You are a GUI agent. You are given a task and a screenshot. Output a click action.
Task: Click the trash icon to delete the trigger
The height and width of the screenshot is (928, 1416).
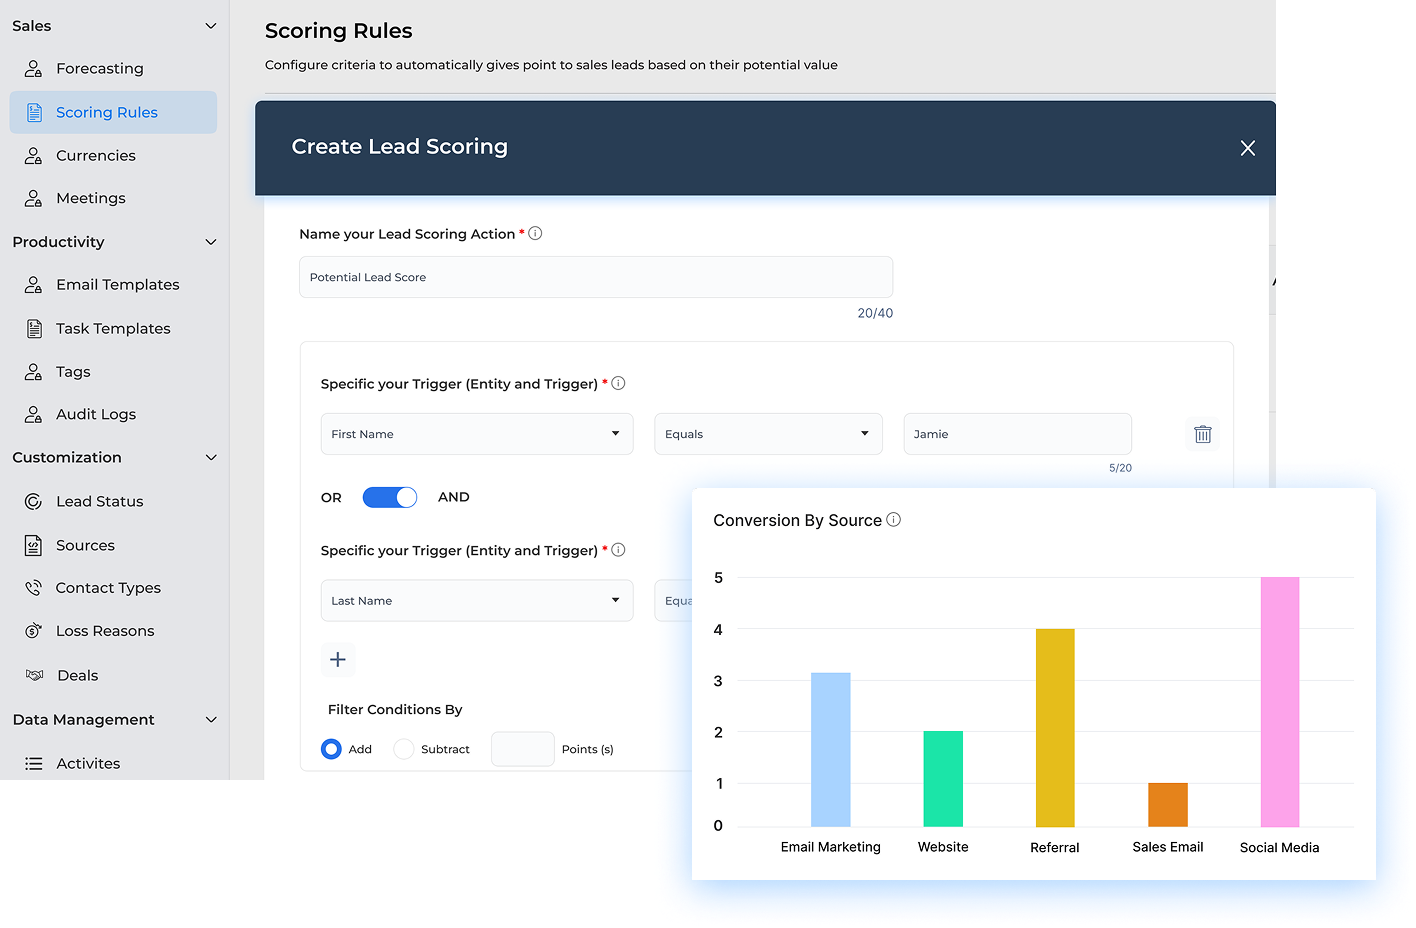(x=1202, y=434)
